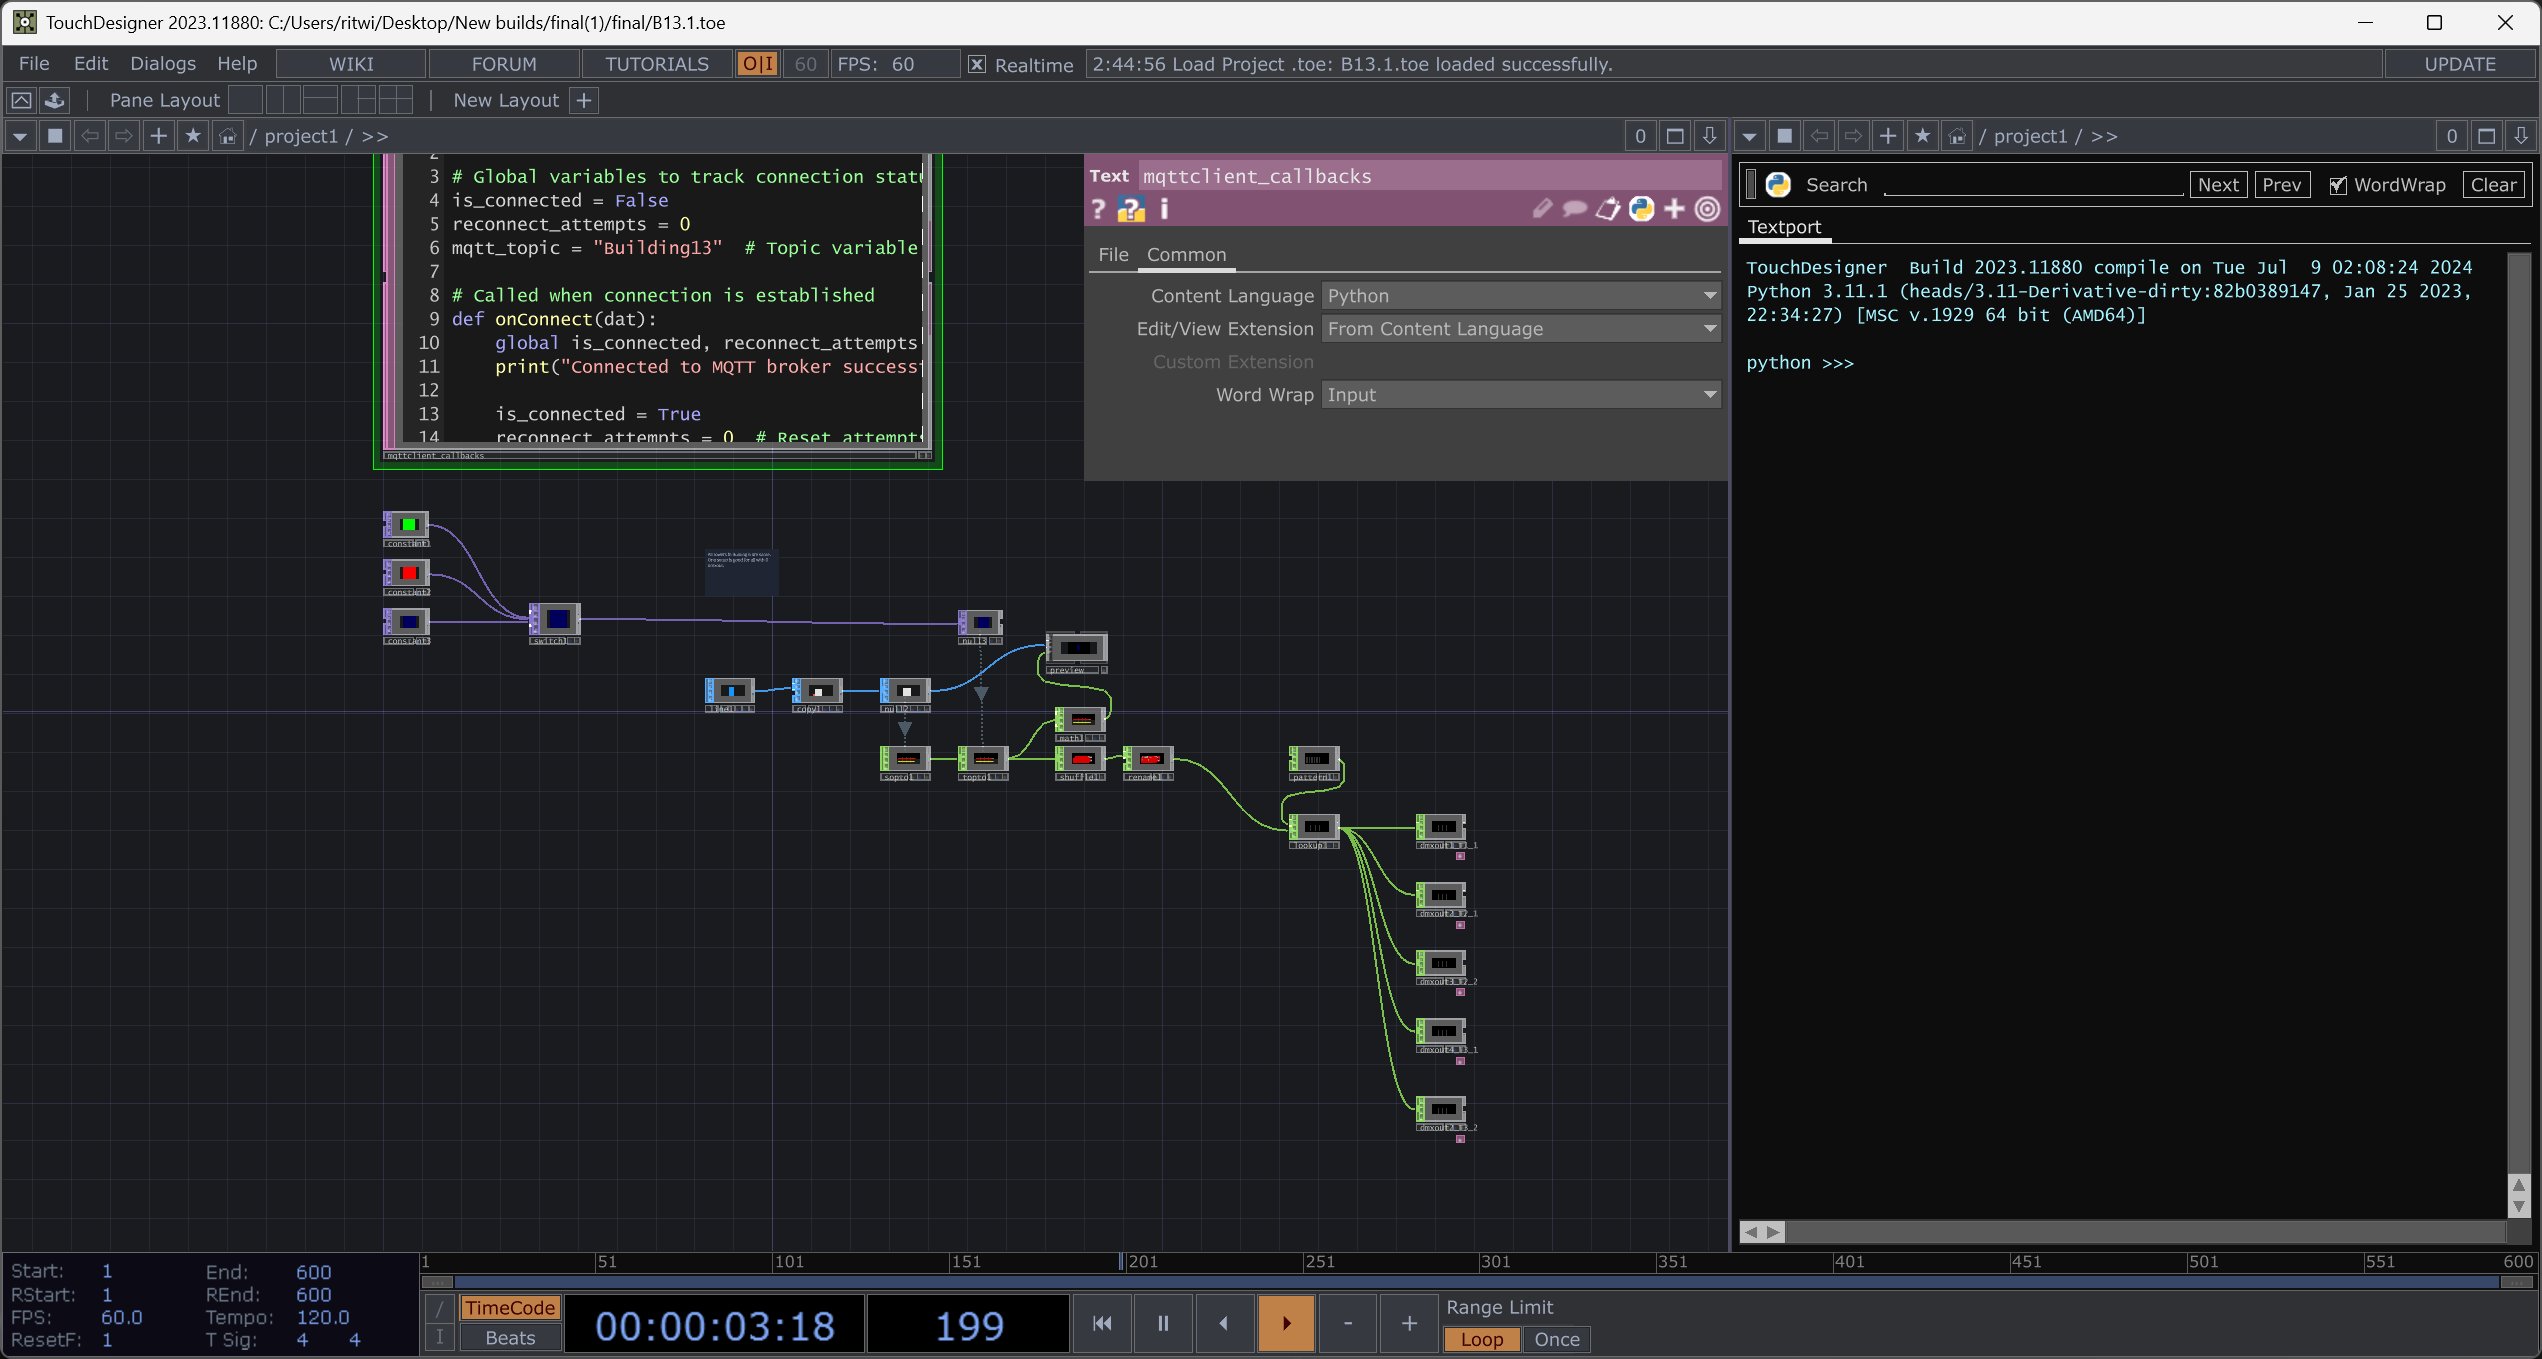Click bookmark star icon in left pane bar
This screenshot has height=1359, width=2542.
pyautogui.click(x=193, y=136)
